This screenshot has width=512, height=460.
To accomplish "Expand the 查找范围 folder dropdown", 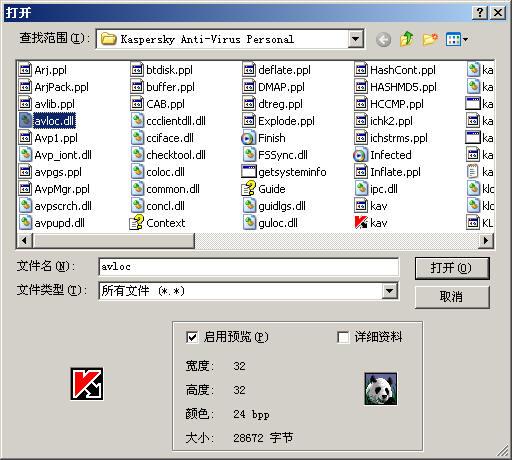I will [x=355, y=39].
